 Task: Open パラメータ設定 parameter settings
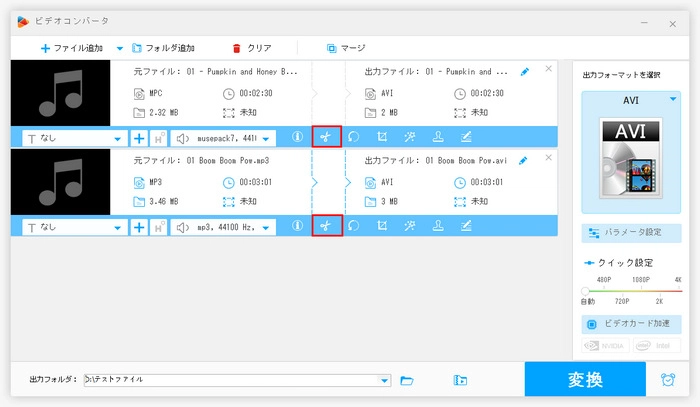click(631, 232)
